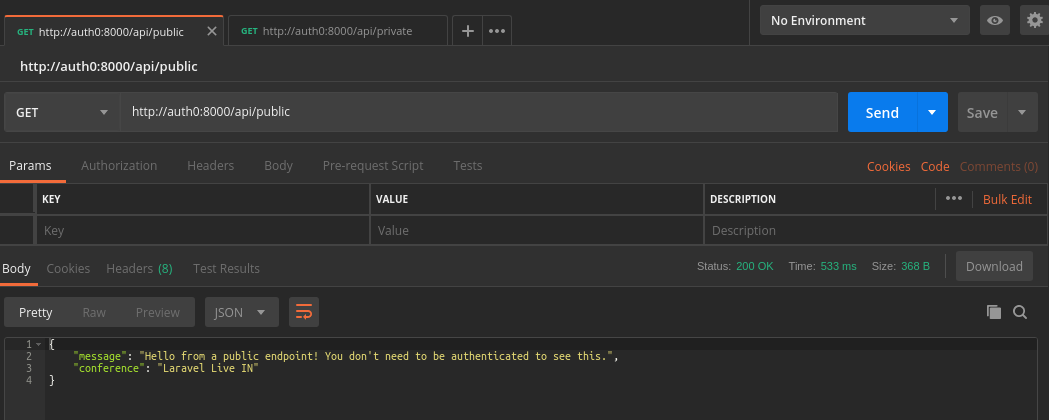
Task: Open the Code snippet link
Action: click(x=935, y=167)
